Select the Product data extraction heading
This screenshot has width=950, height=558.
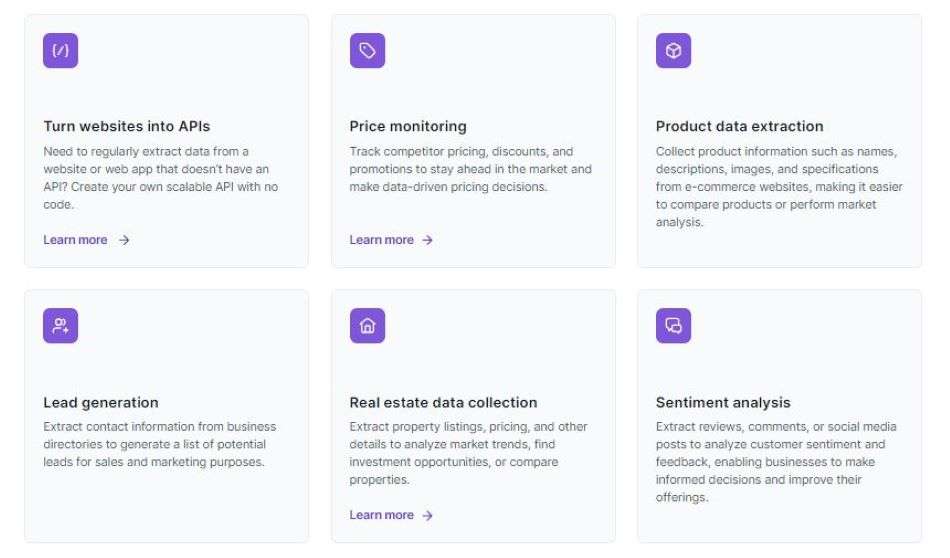739,126
